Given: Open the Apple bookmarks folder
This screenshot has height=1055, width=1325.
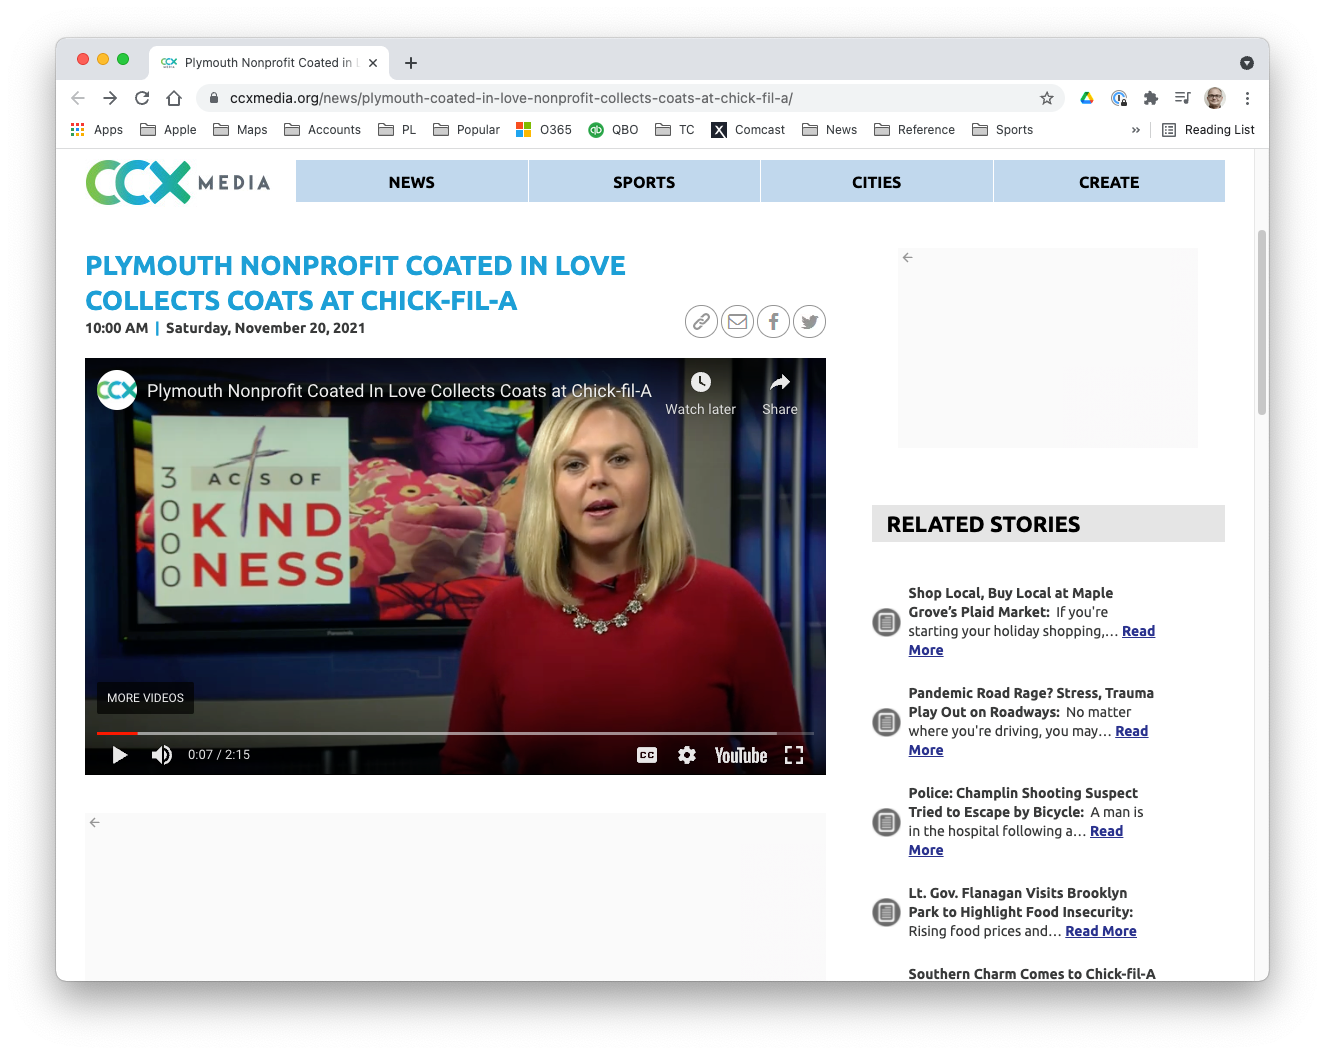Looking at the screenshot, I should tap(168, 130).
